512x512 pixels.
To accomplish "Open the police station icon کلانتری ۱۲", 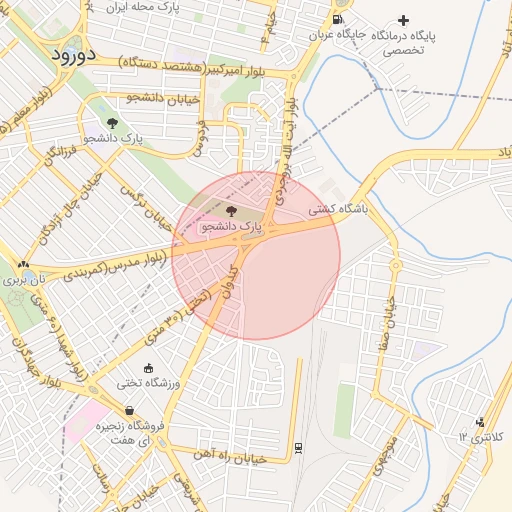I will pos(480,422).
